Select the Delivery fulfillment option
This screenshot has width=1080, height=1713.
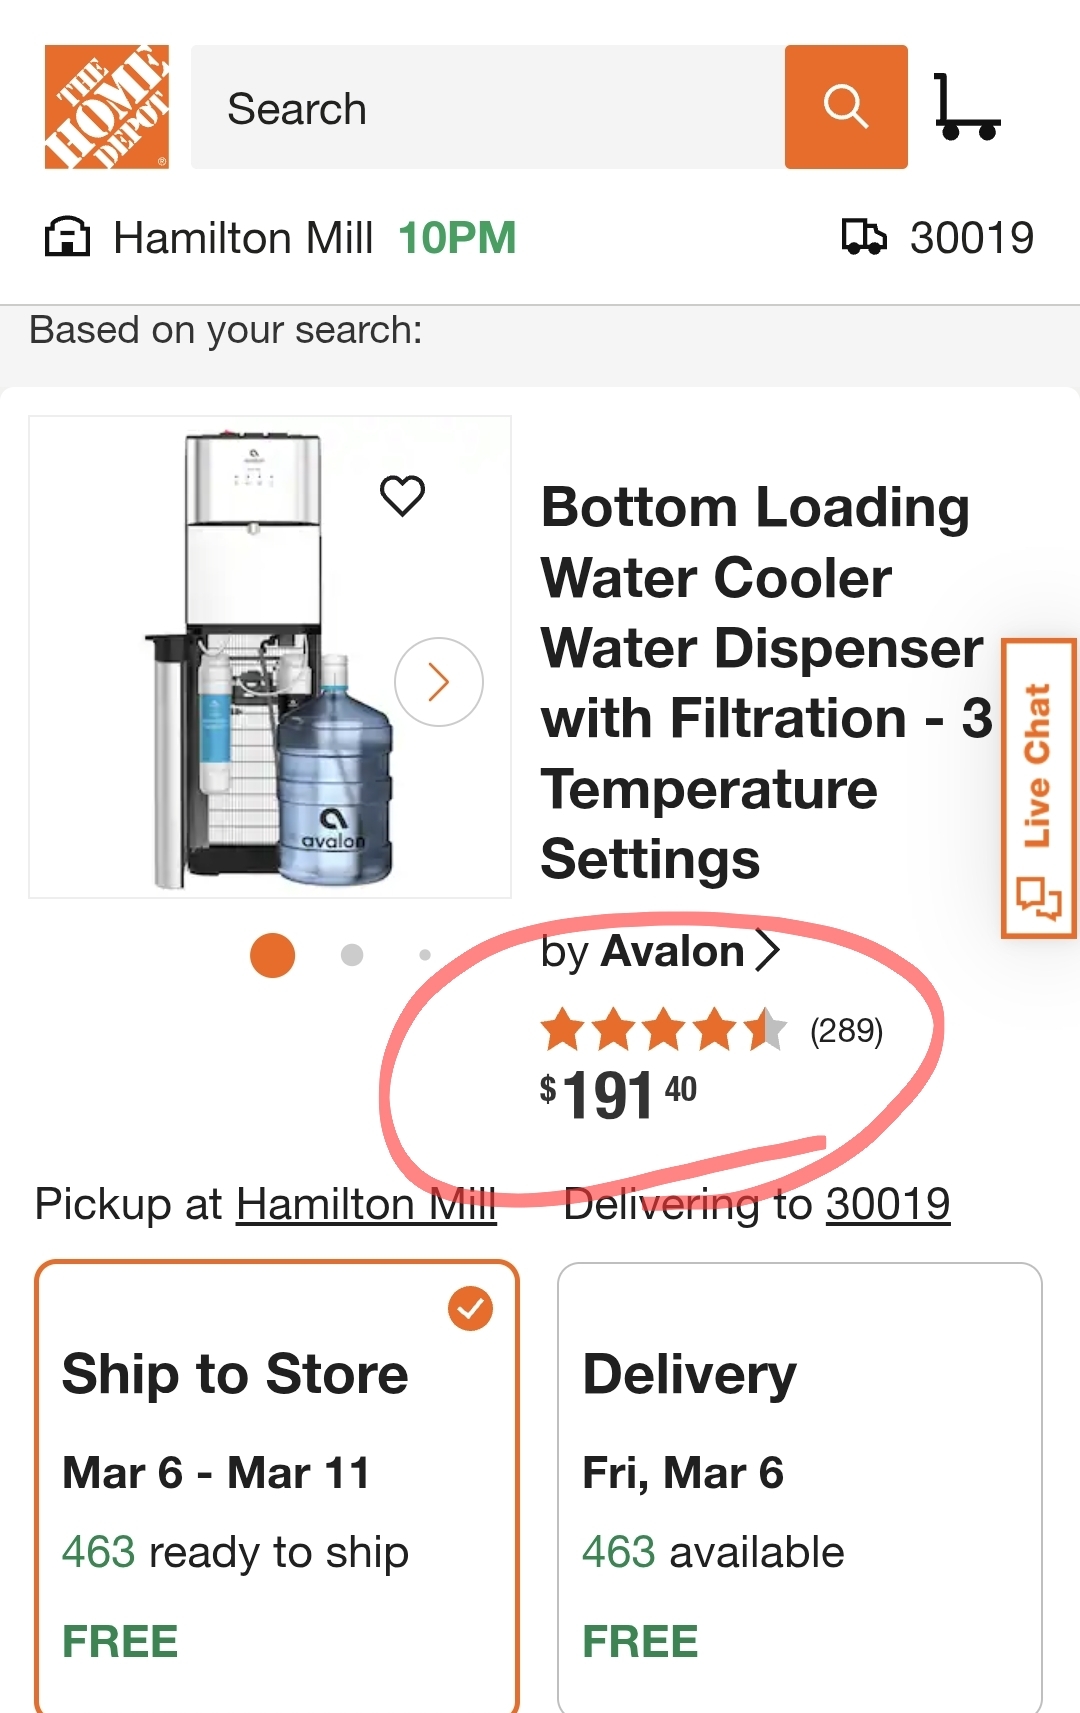(799, 1486)
